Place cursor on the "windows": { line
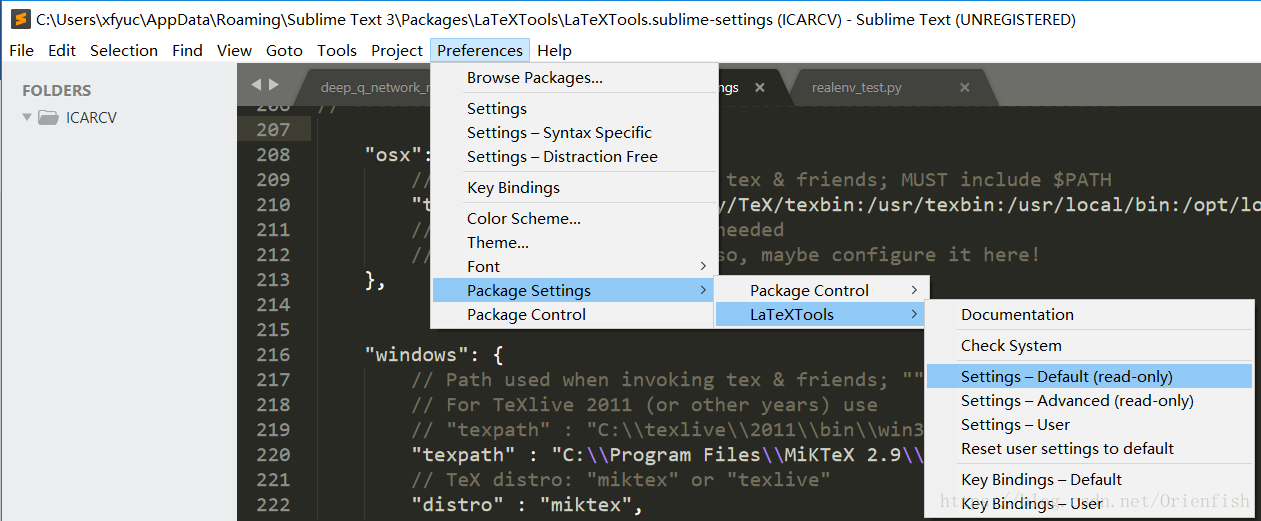The width and height of the screenshot is (1261, 521). [x=434, y=354]
